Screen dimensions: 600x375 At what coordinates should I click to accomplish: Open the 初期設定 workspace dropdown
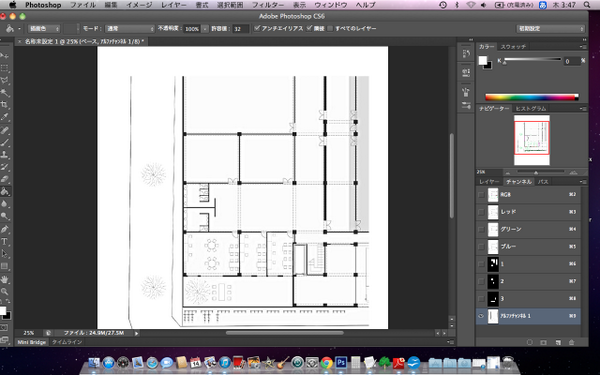(x=551, y=29)
